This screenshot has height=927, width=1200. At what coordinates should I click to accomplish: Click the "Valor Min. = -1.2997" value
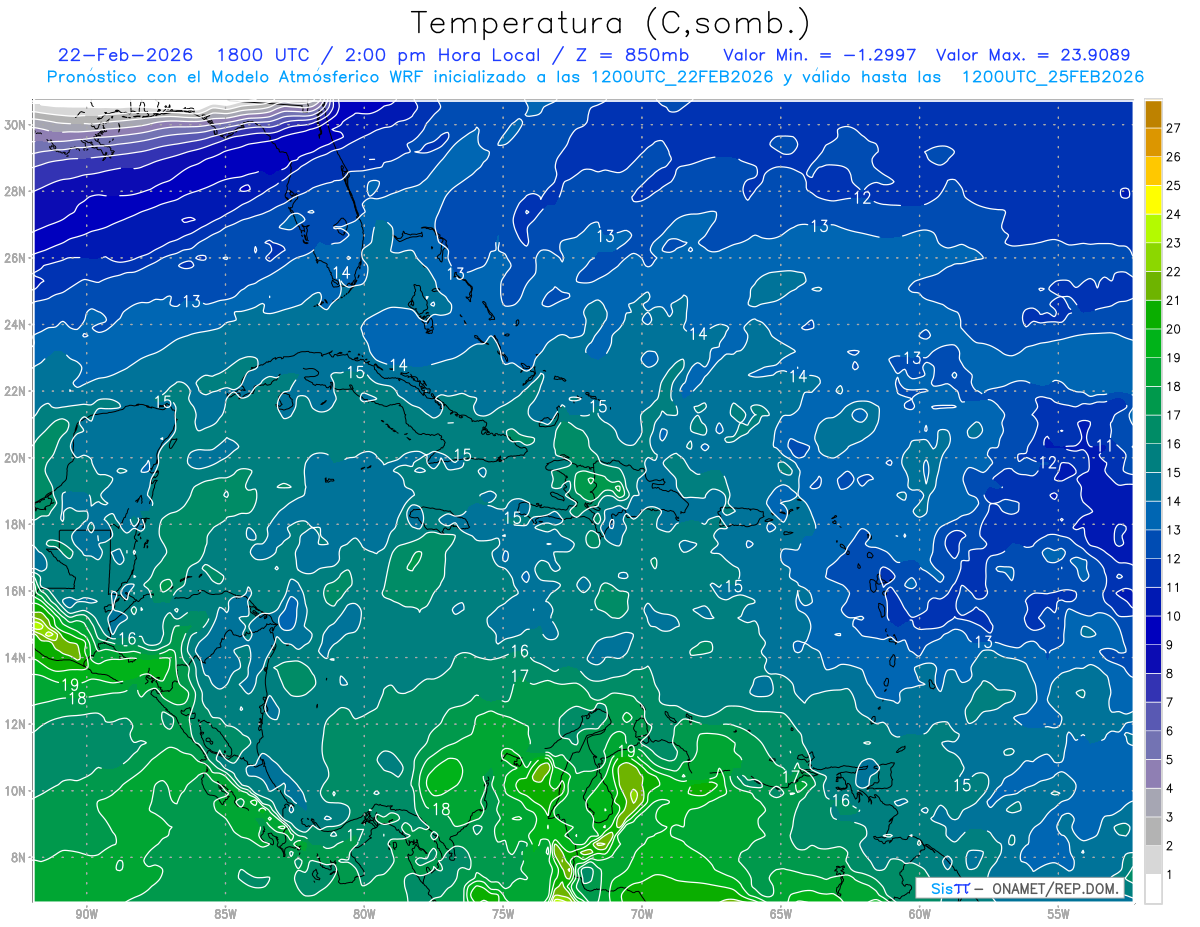(x=820, y=55)
